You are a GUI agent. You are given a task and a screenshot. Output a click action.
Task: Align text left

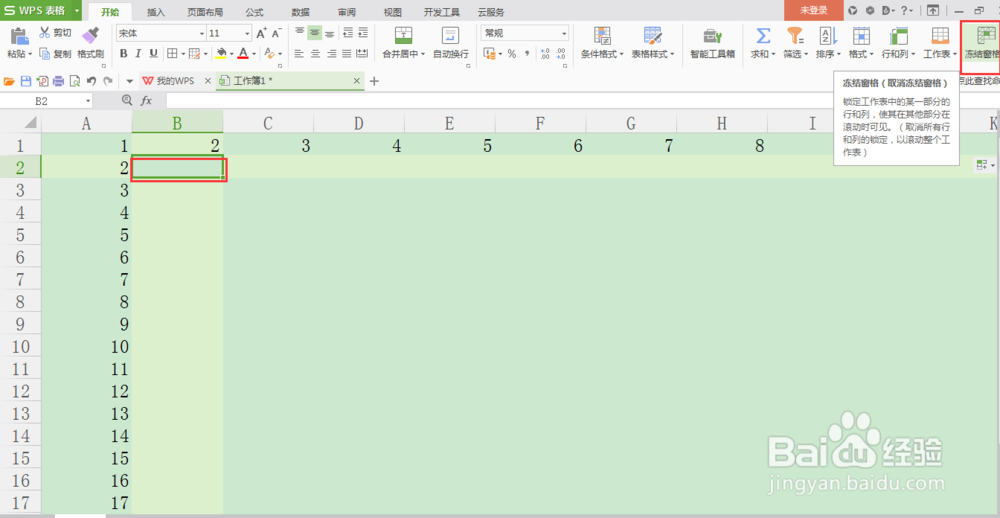pyautogui.click(x=299, y=54)
